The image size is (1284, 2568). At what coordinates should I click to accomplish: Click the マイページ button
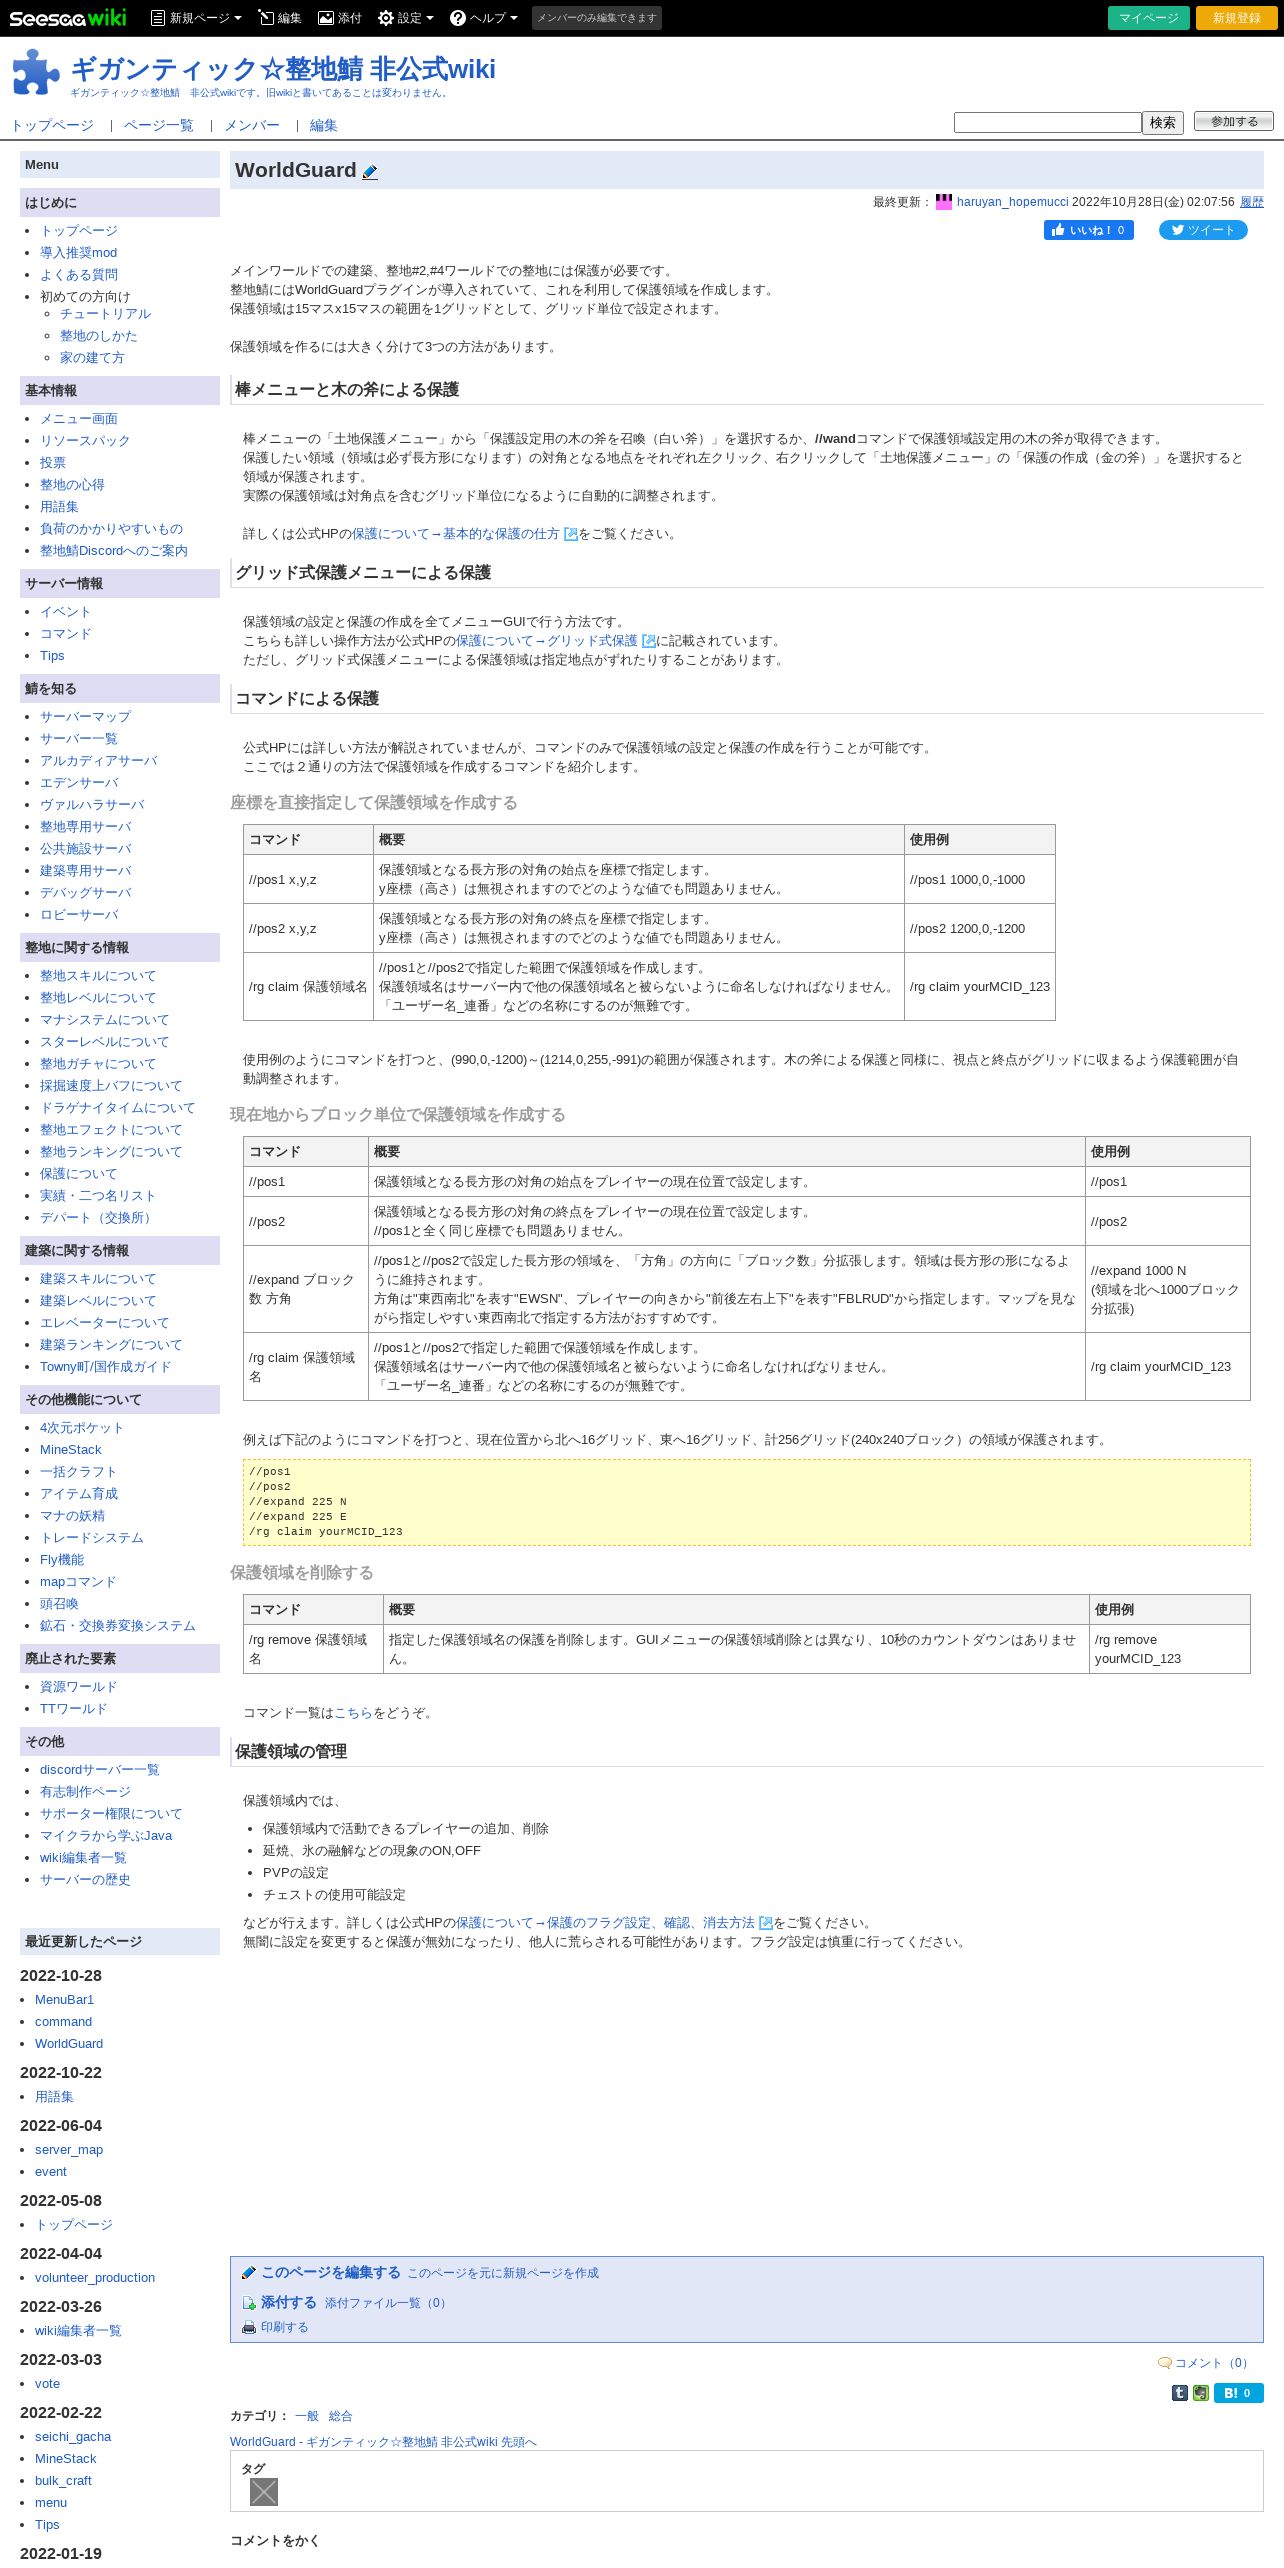[x=1149, y=18]
